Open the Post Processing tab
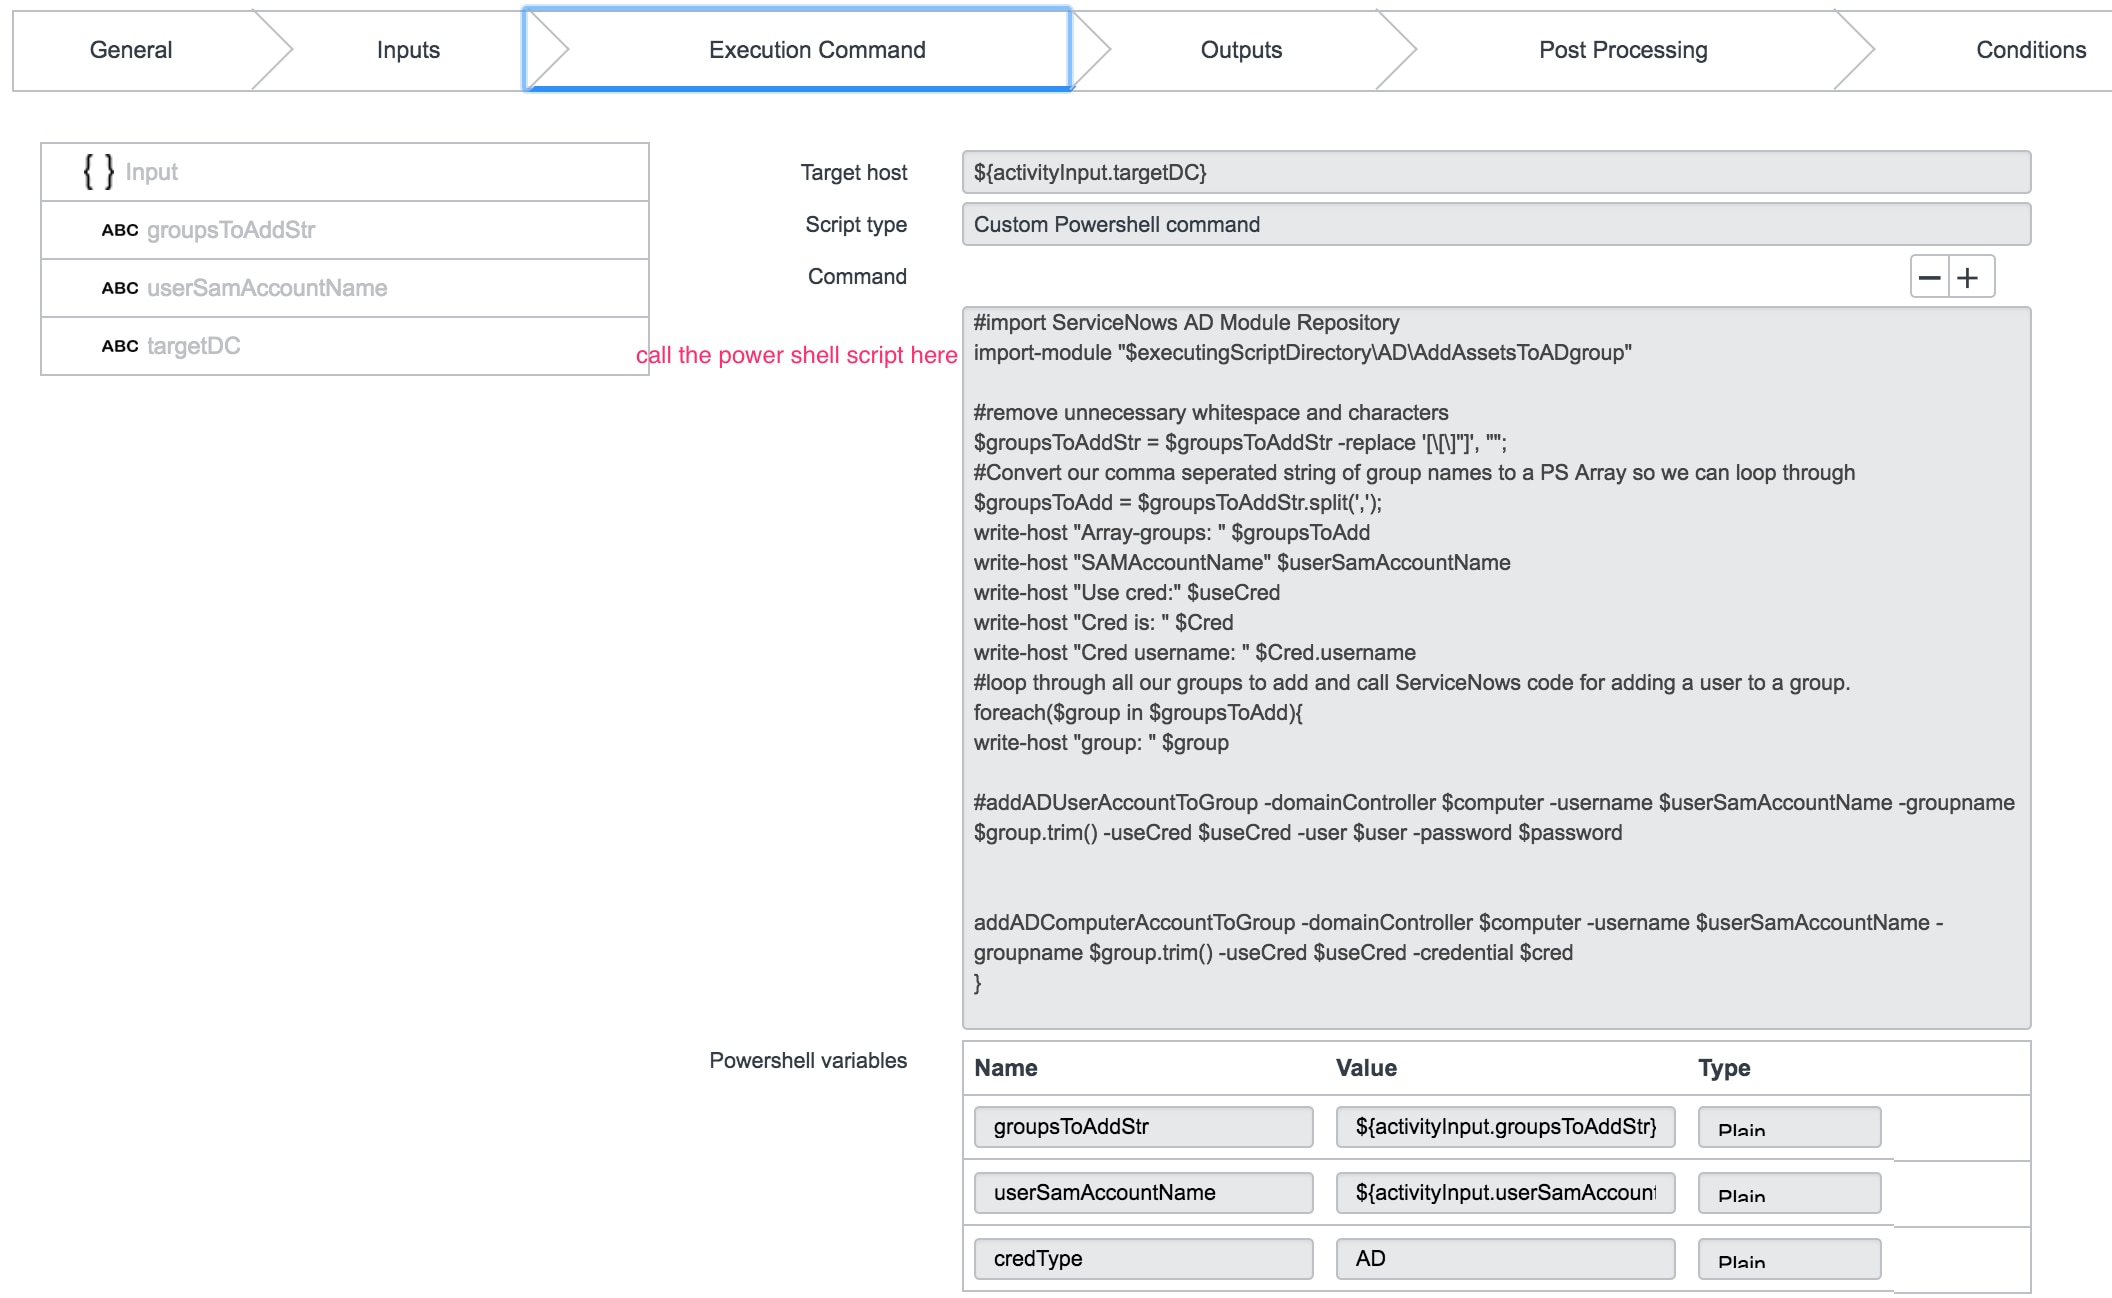Image resolution: width=2112 pixels, height=1298 pixels. pyautogui.click(x=1623, y=50)
